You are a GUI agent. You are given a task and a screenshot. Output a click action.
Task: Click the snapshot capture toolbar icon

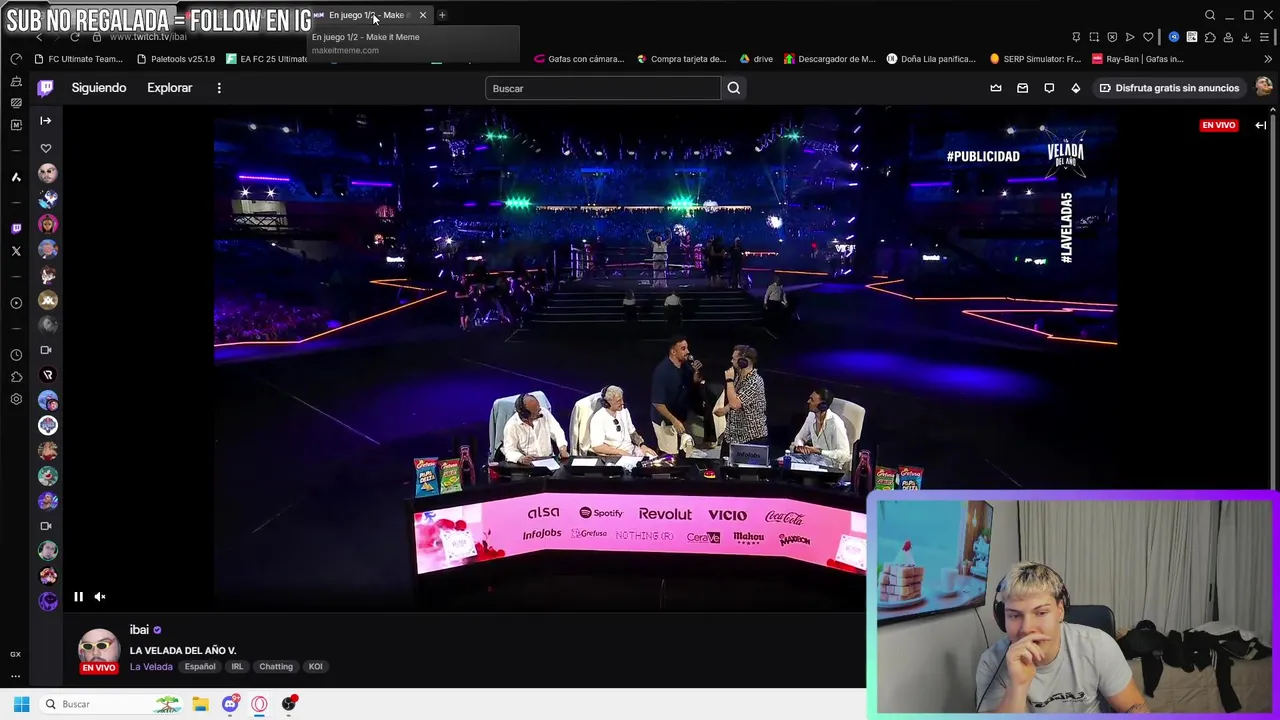point(1094,37)
